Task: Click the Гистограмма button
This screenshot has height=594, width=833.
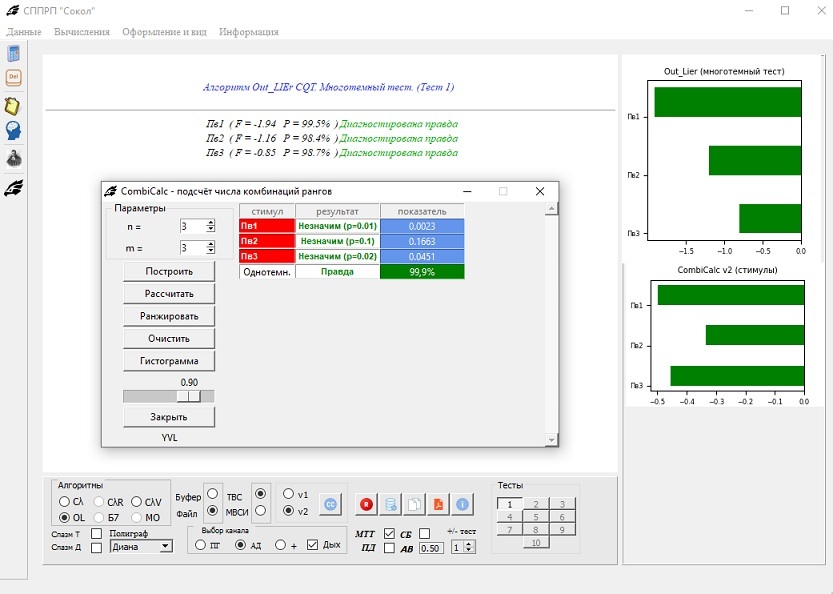Action: tap(169, 360)
